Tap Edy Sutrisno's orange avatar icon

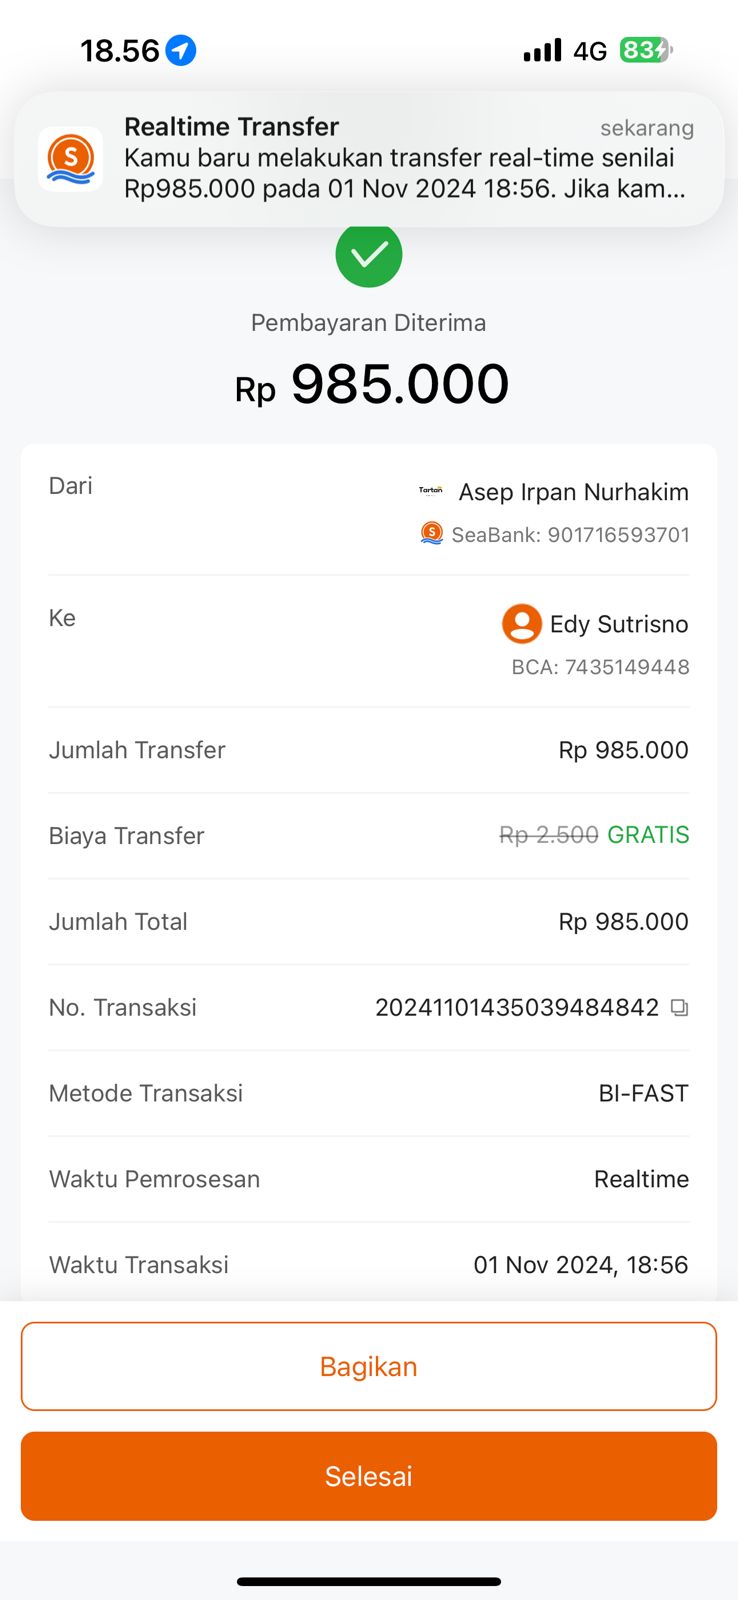pos(521,624)
